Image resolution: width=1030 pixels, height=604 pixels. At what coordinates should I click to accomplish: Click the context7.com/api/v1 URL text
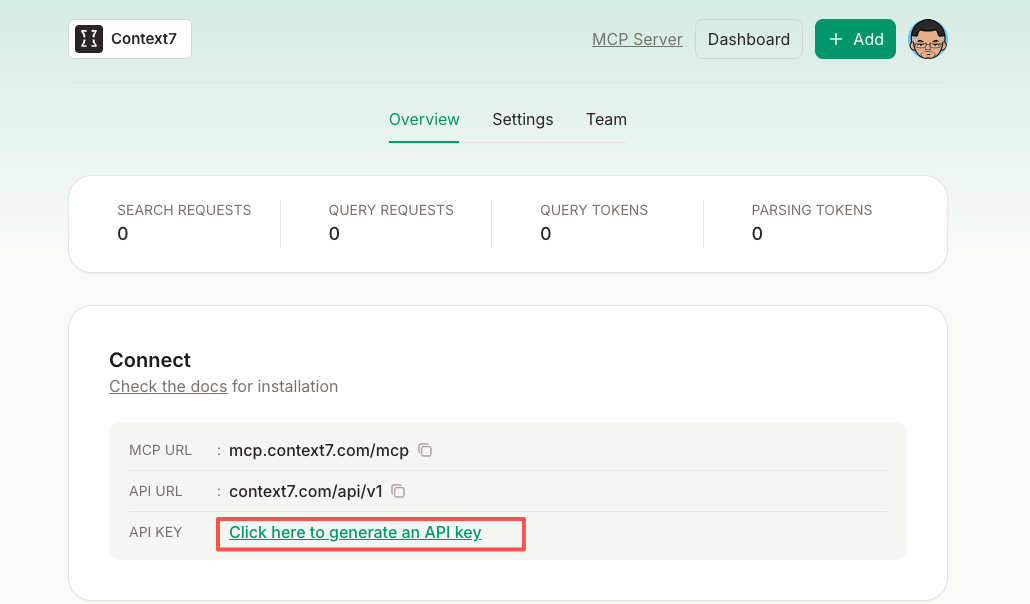click(x=306, y=491)
